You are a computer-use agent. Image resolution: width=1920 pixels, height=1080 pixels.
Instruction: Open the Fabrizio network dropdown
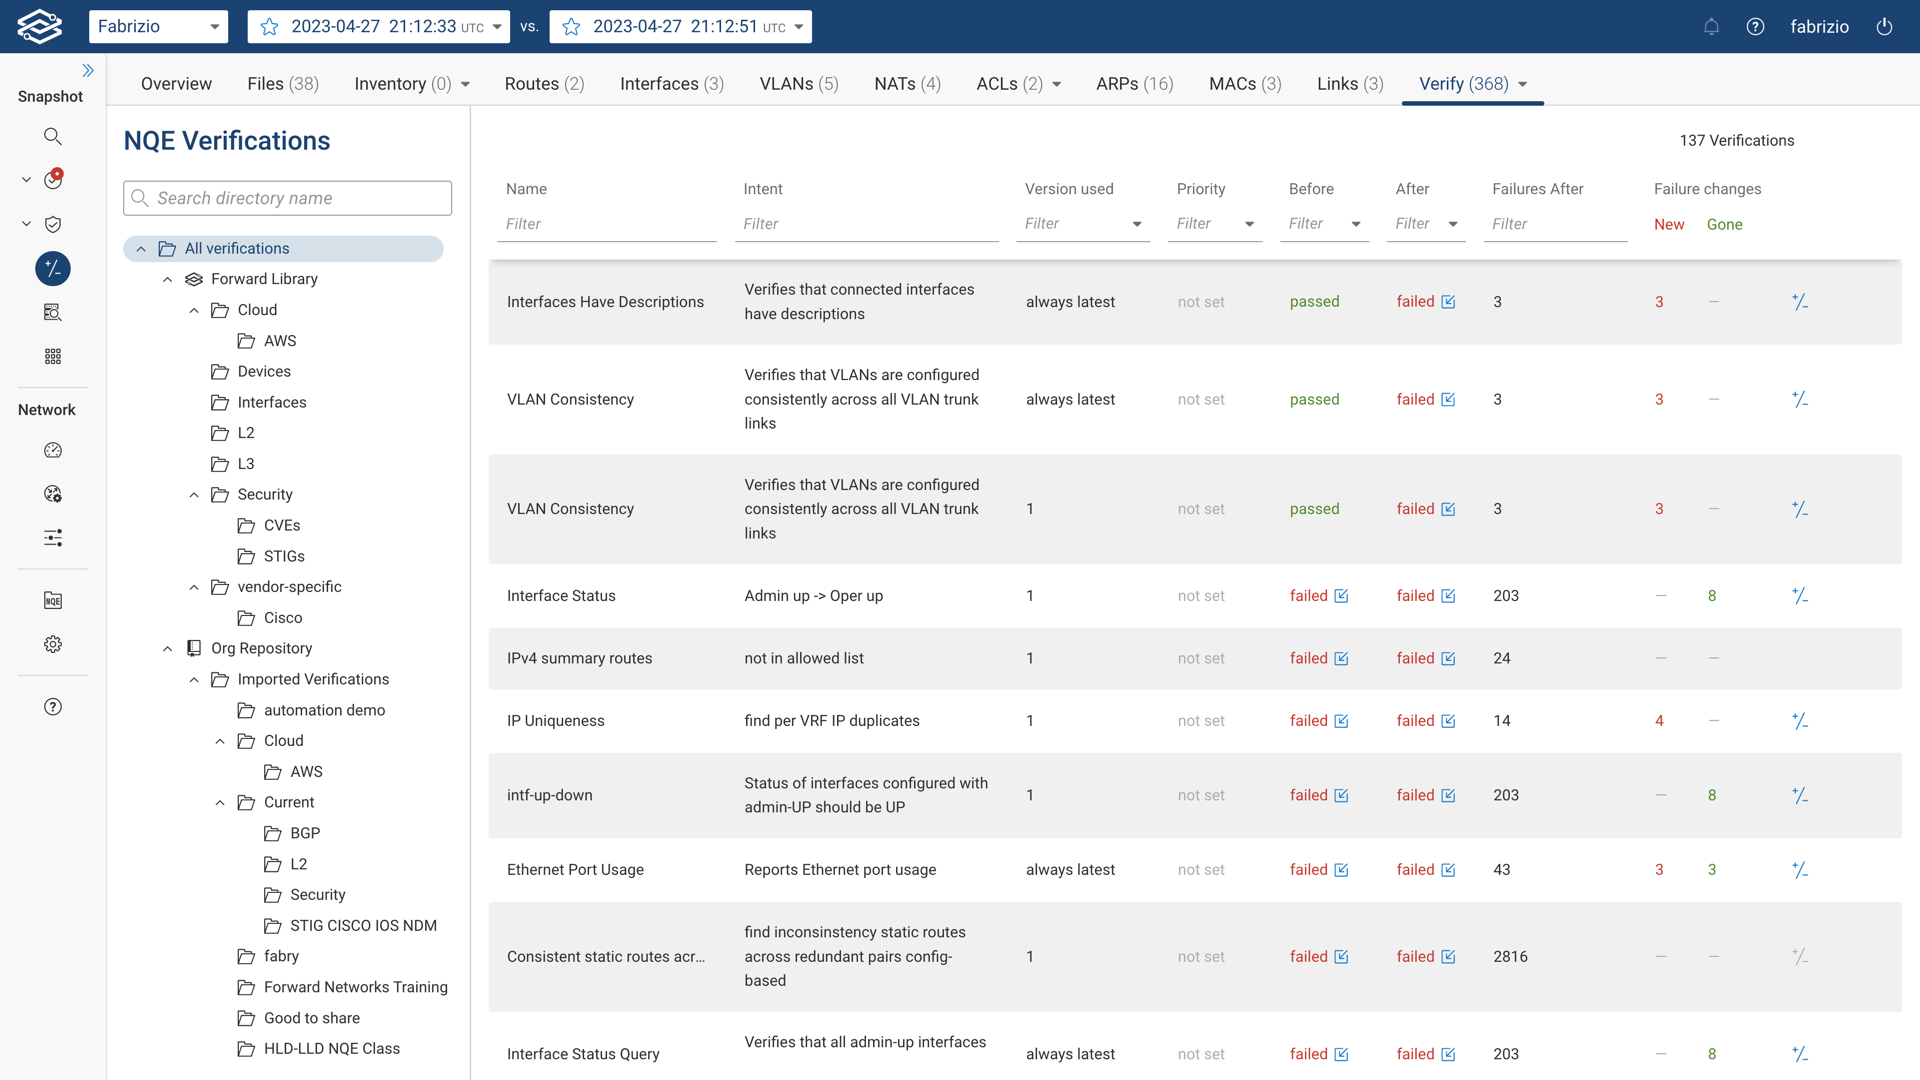(x=158, y=27)
